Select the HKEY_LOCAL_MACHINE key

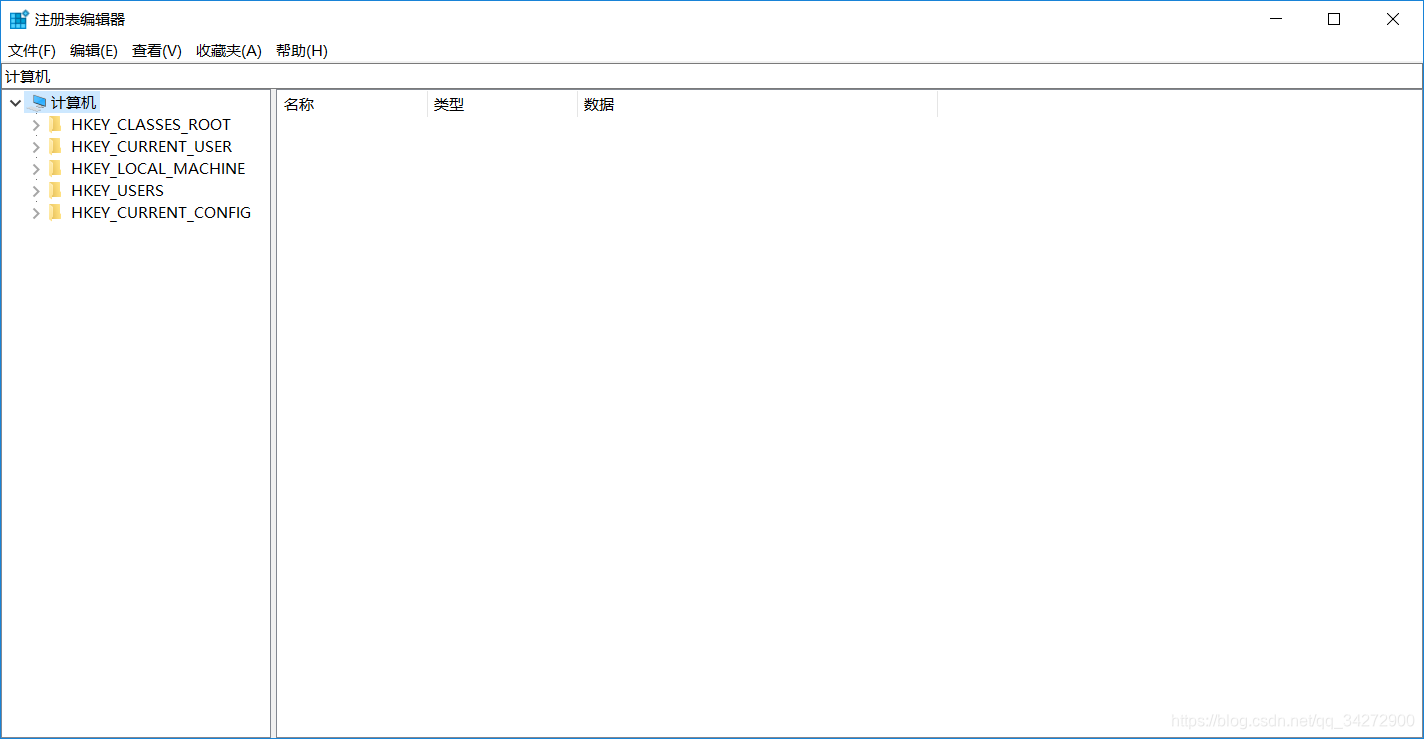pos(158,169)
